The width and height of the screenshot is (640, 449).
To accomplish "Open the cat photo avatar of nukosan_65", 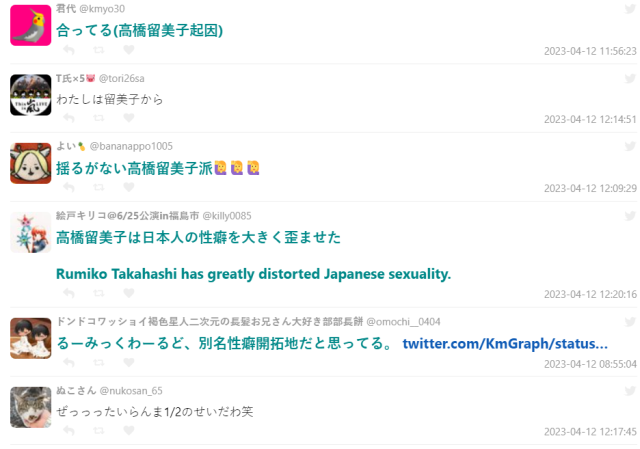I will pos(30,407).
